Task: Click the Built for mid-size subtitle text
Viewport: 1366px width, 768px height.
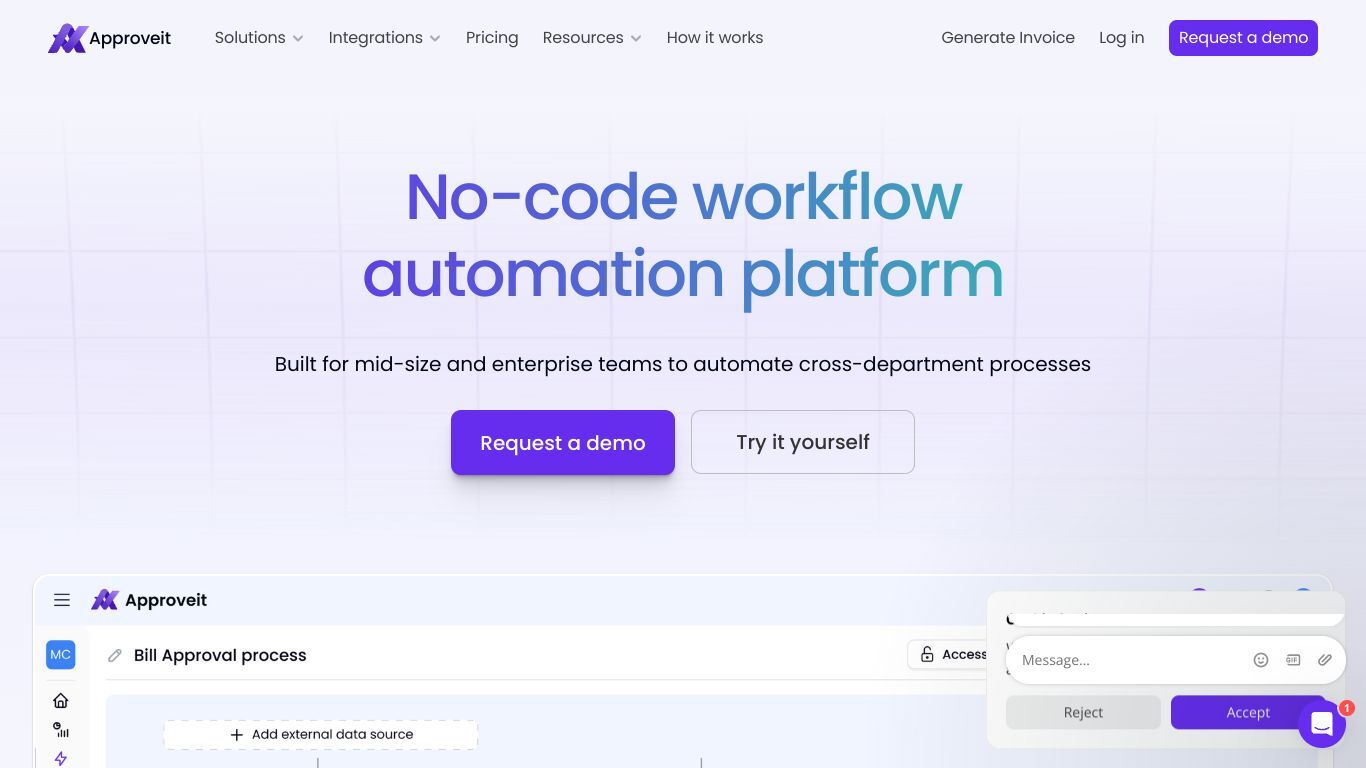Action: click(683, 364)
